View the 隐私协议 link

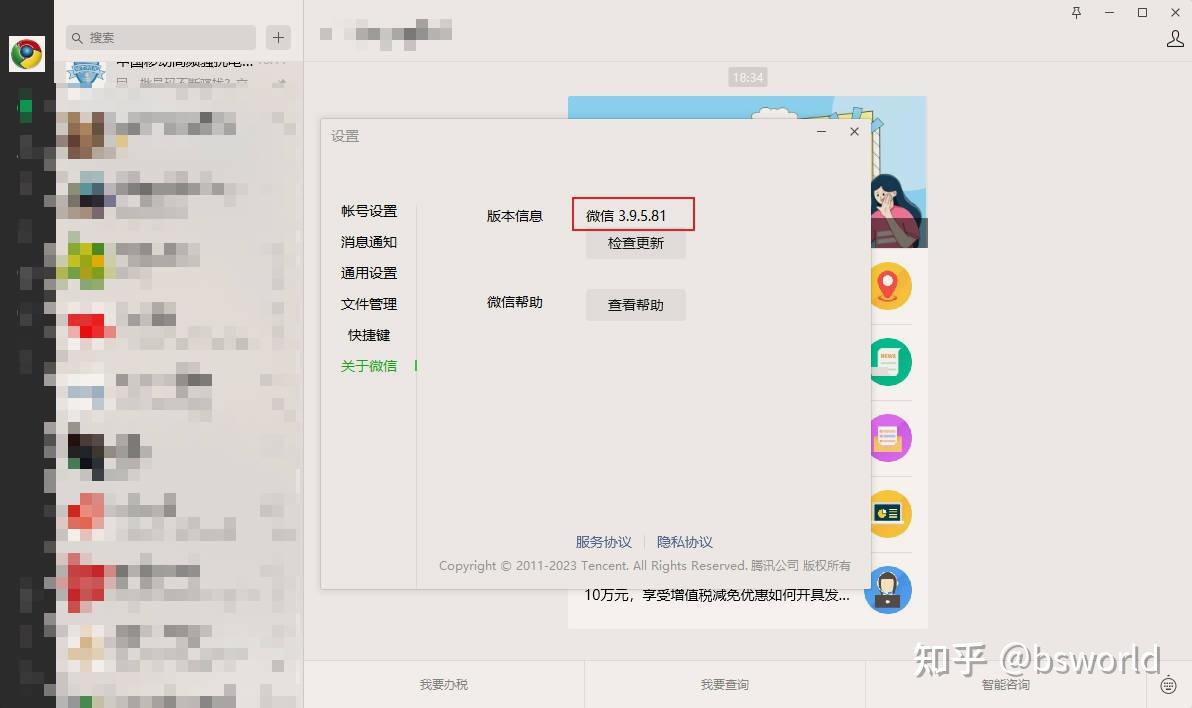[x=685, y=542]
